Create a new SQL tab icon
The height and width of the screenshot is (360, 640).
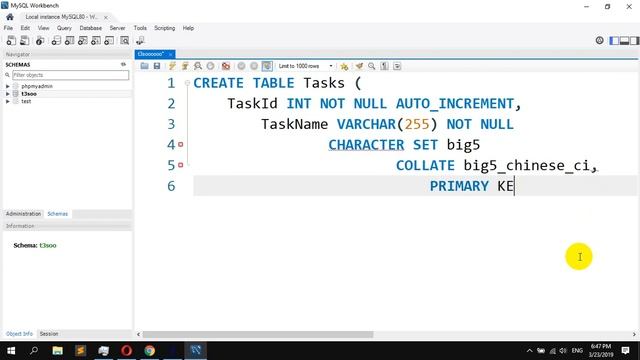point(11,40)
